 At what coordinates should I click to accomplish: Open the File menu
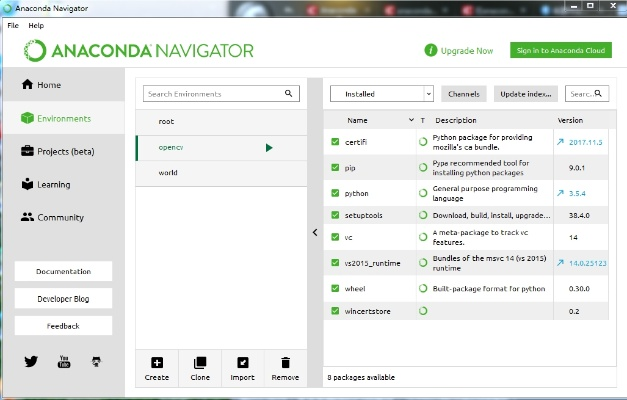click(13, 25)
